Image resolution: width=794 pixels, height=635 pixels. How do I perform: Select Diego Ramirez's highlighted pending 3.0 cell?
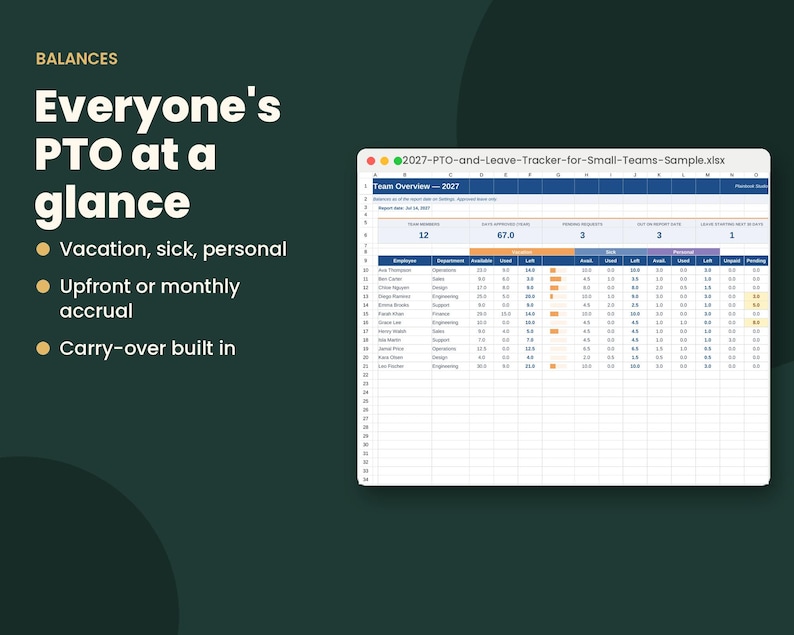[x=756, y=296]
